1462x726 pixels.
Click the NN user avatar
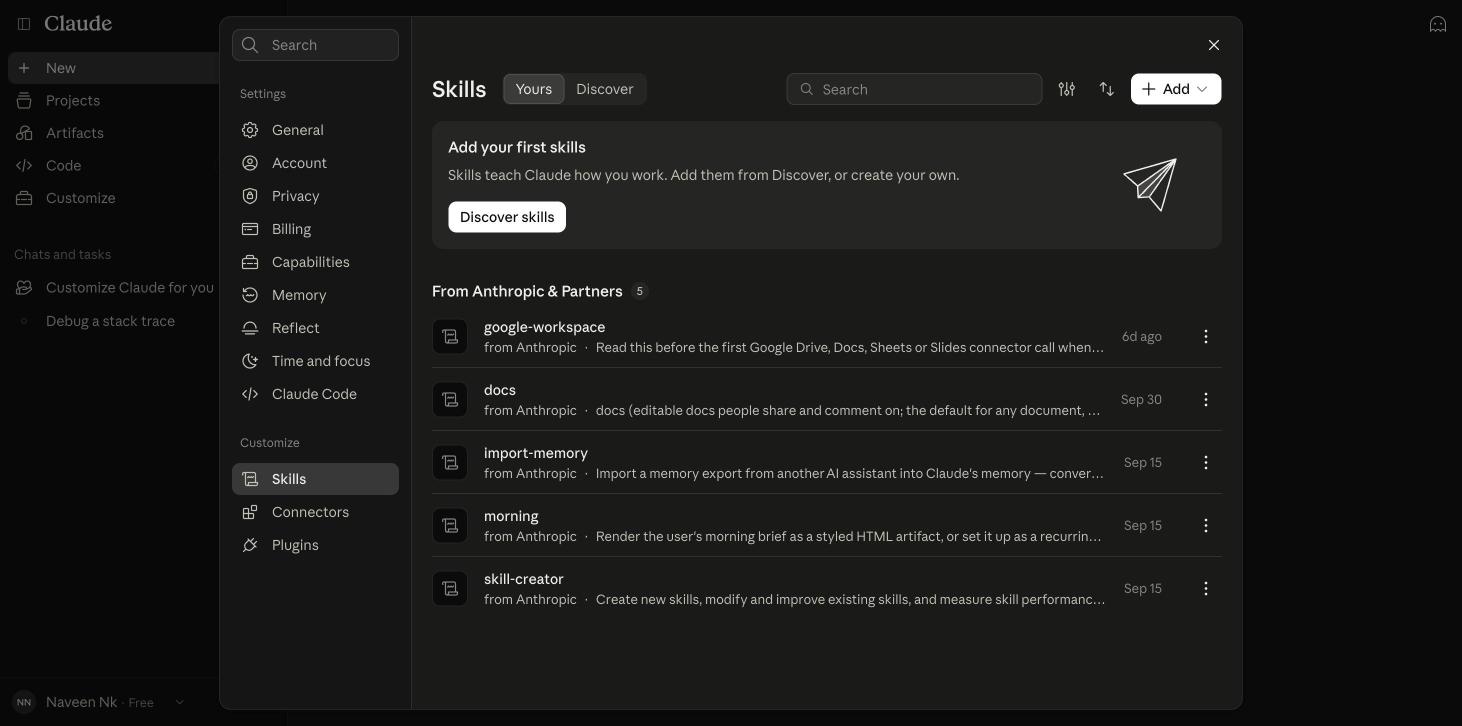24,702
